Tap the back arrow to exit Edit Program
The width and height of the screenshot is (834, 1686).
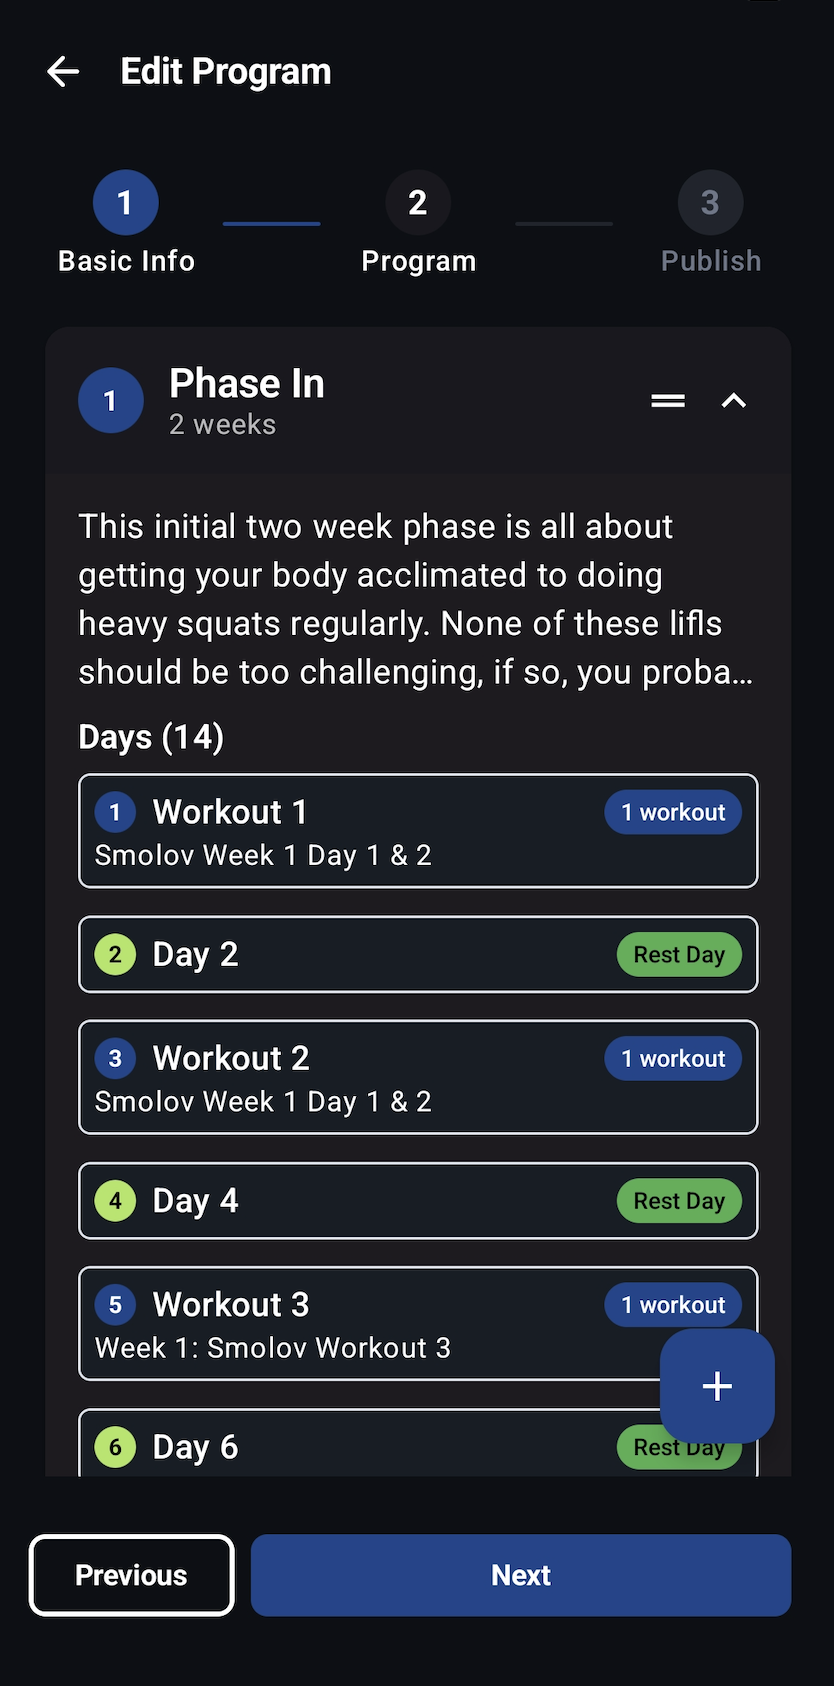coord(62,71)
